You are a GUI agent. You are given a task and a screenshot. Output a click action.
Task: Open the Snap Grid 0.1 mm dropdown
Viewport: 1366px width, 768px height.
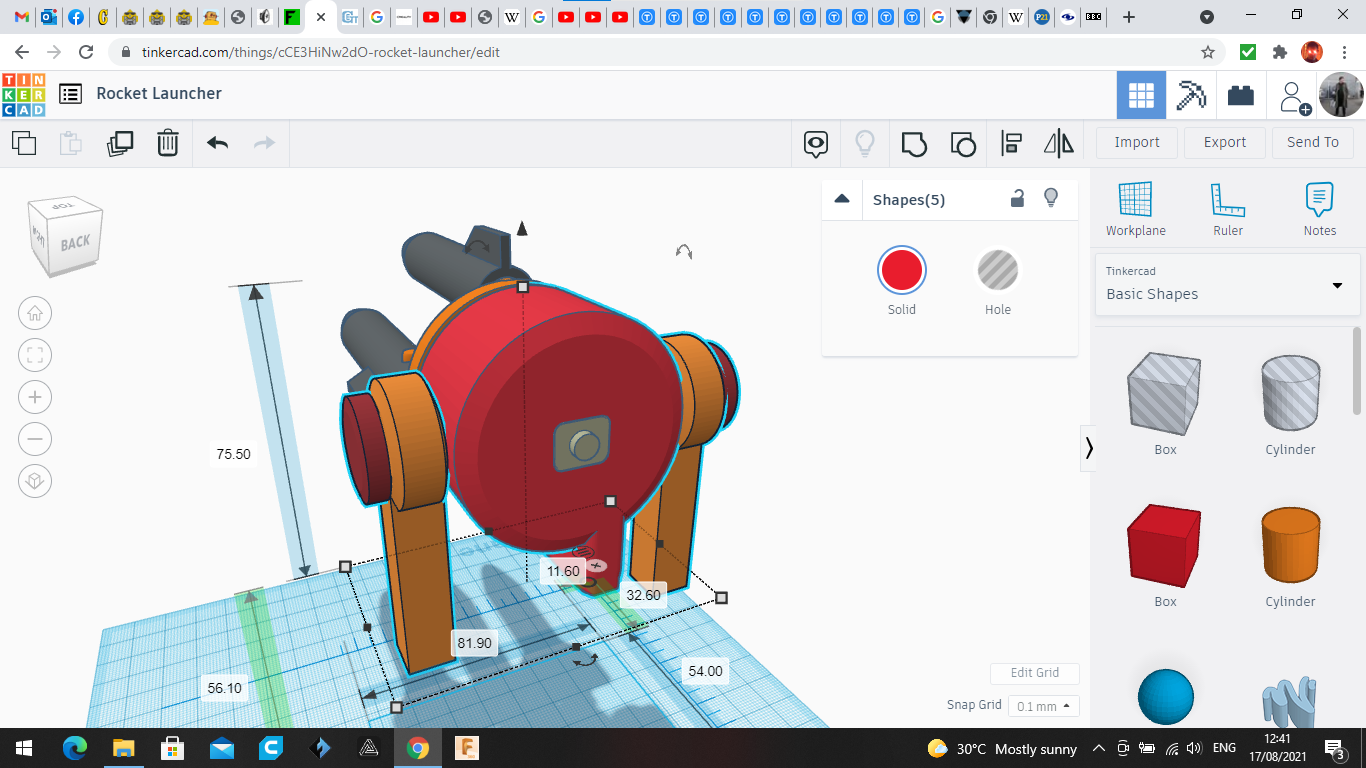(1043, 706)
